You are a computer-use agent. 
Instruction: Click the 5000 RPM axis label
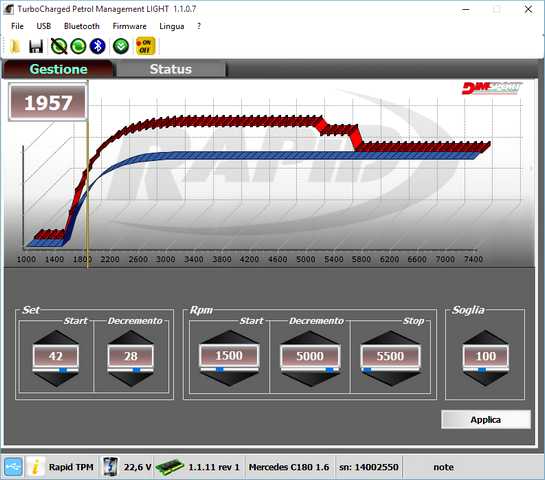(306, 259)
